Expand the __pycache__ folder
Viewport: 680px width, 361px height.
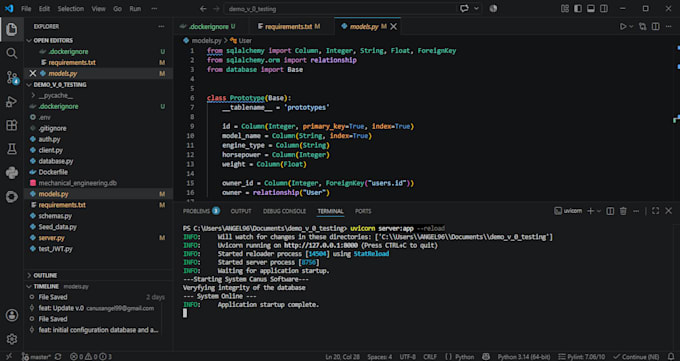point(56,95)
